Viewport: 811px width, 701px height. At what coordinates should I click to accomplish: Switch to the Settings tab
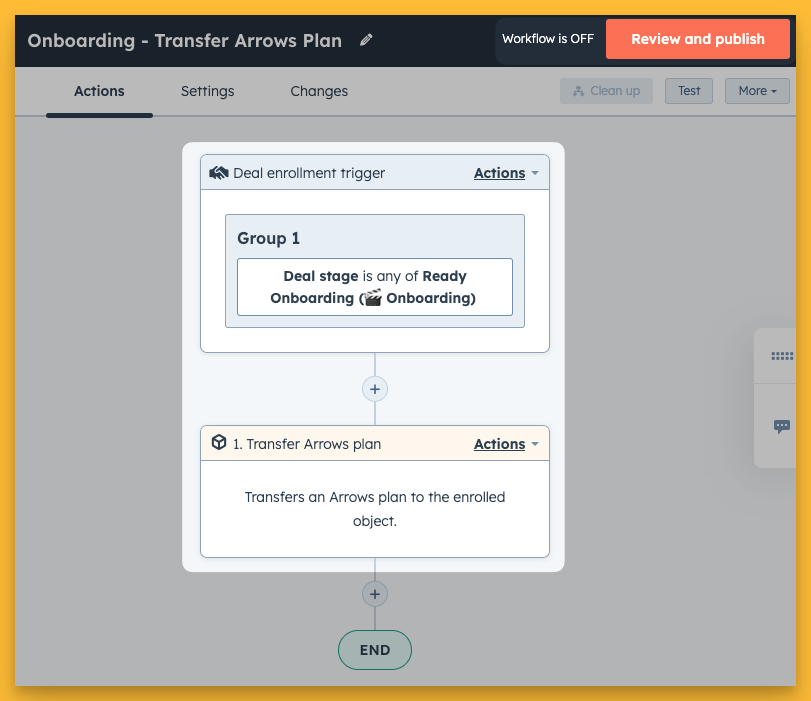pos(207,91)
